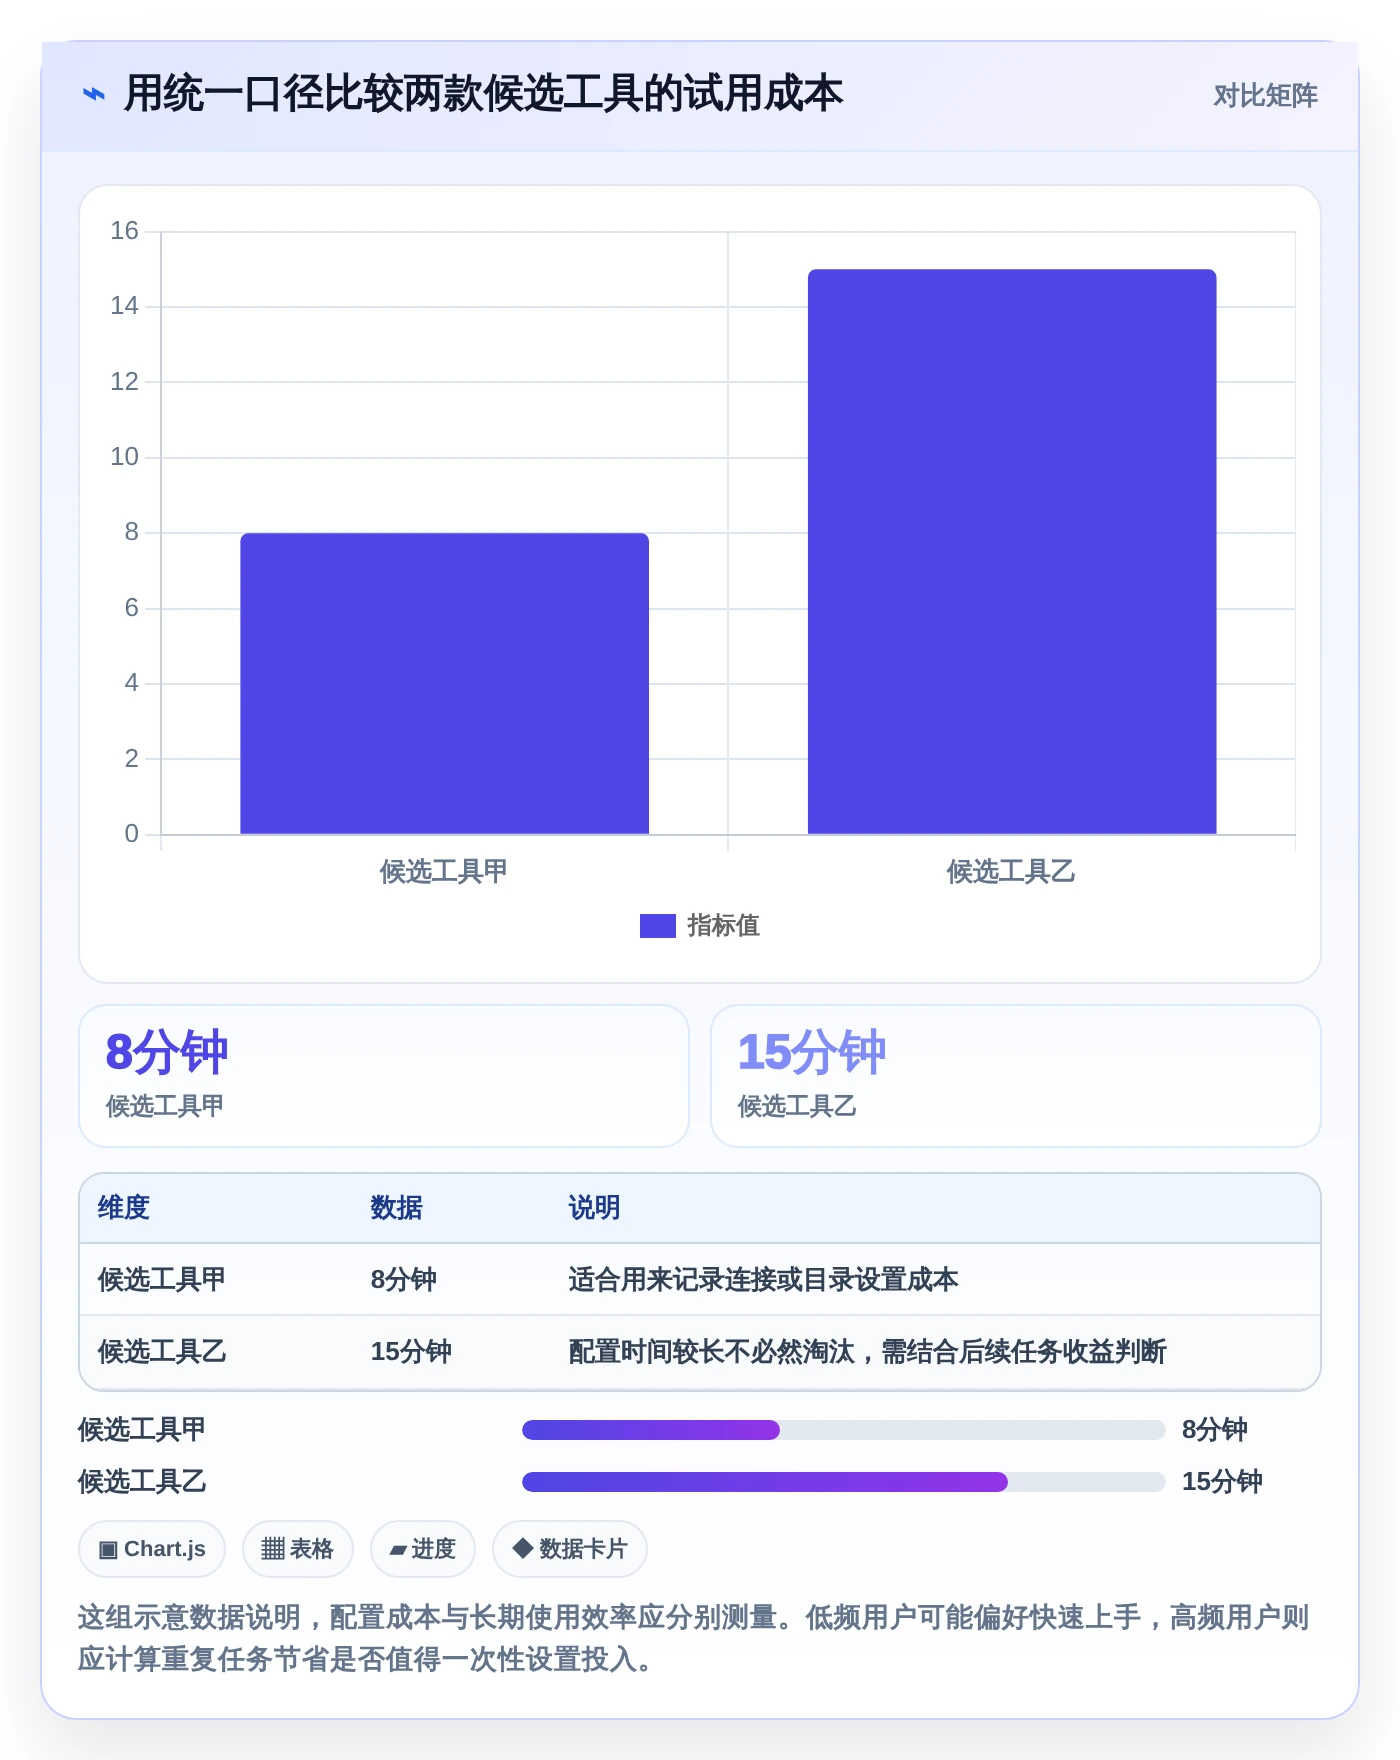Click the 表格 tag chip
The width and height of the screenshot is (1400, 1760).
click(x=298, y=1549)
